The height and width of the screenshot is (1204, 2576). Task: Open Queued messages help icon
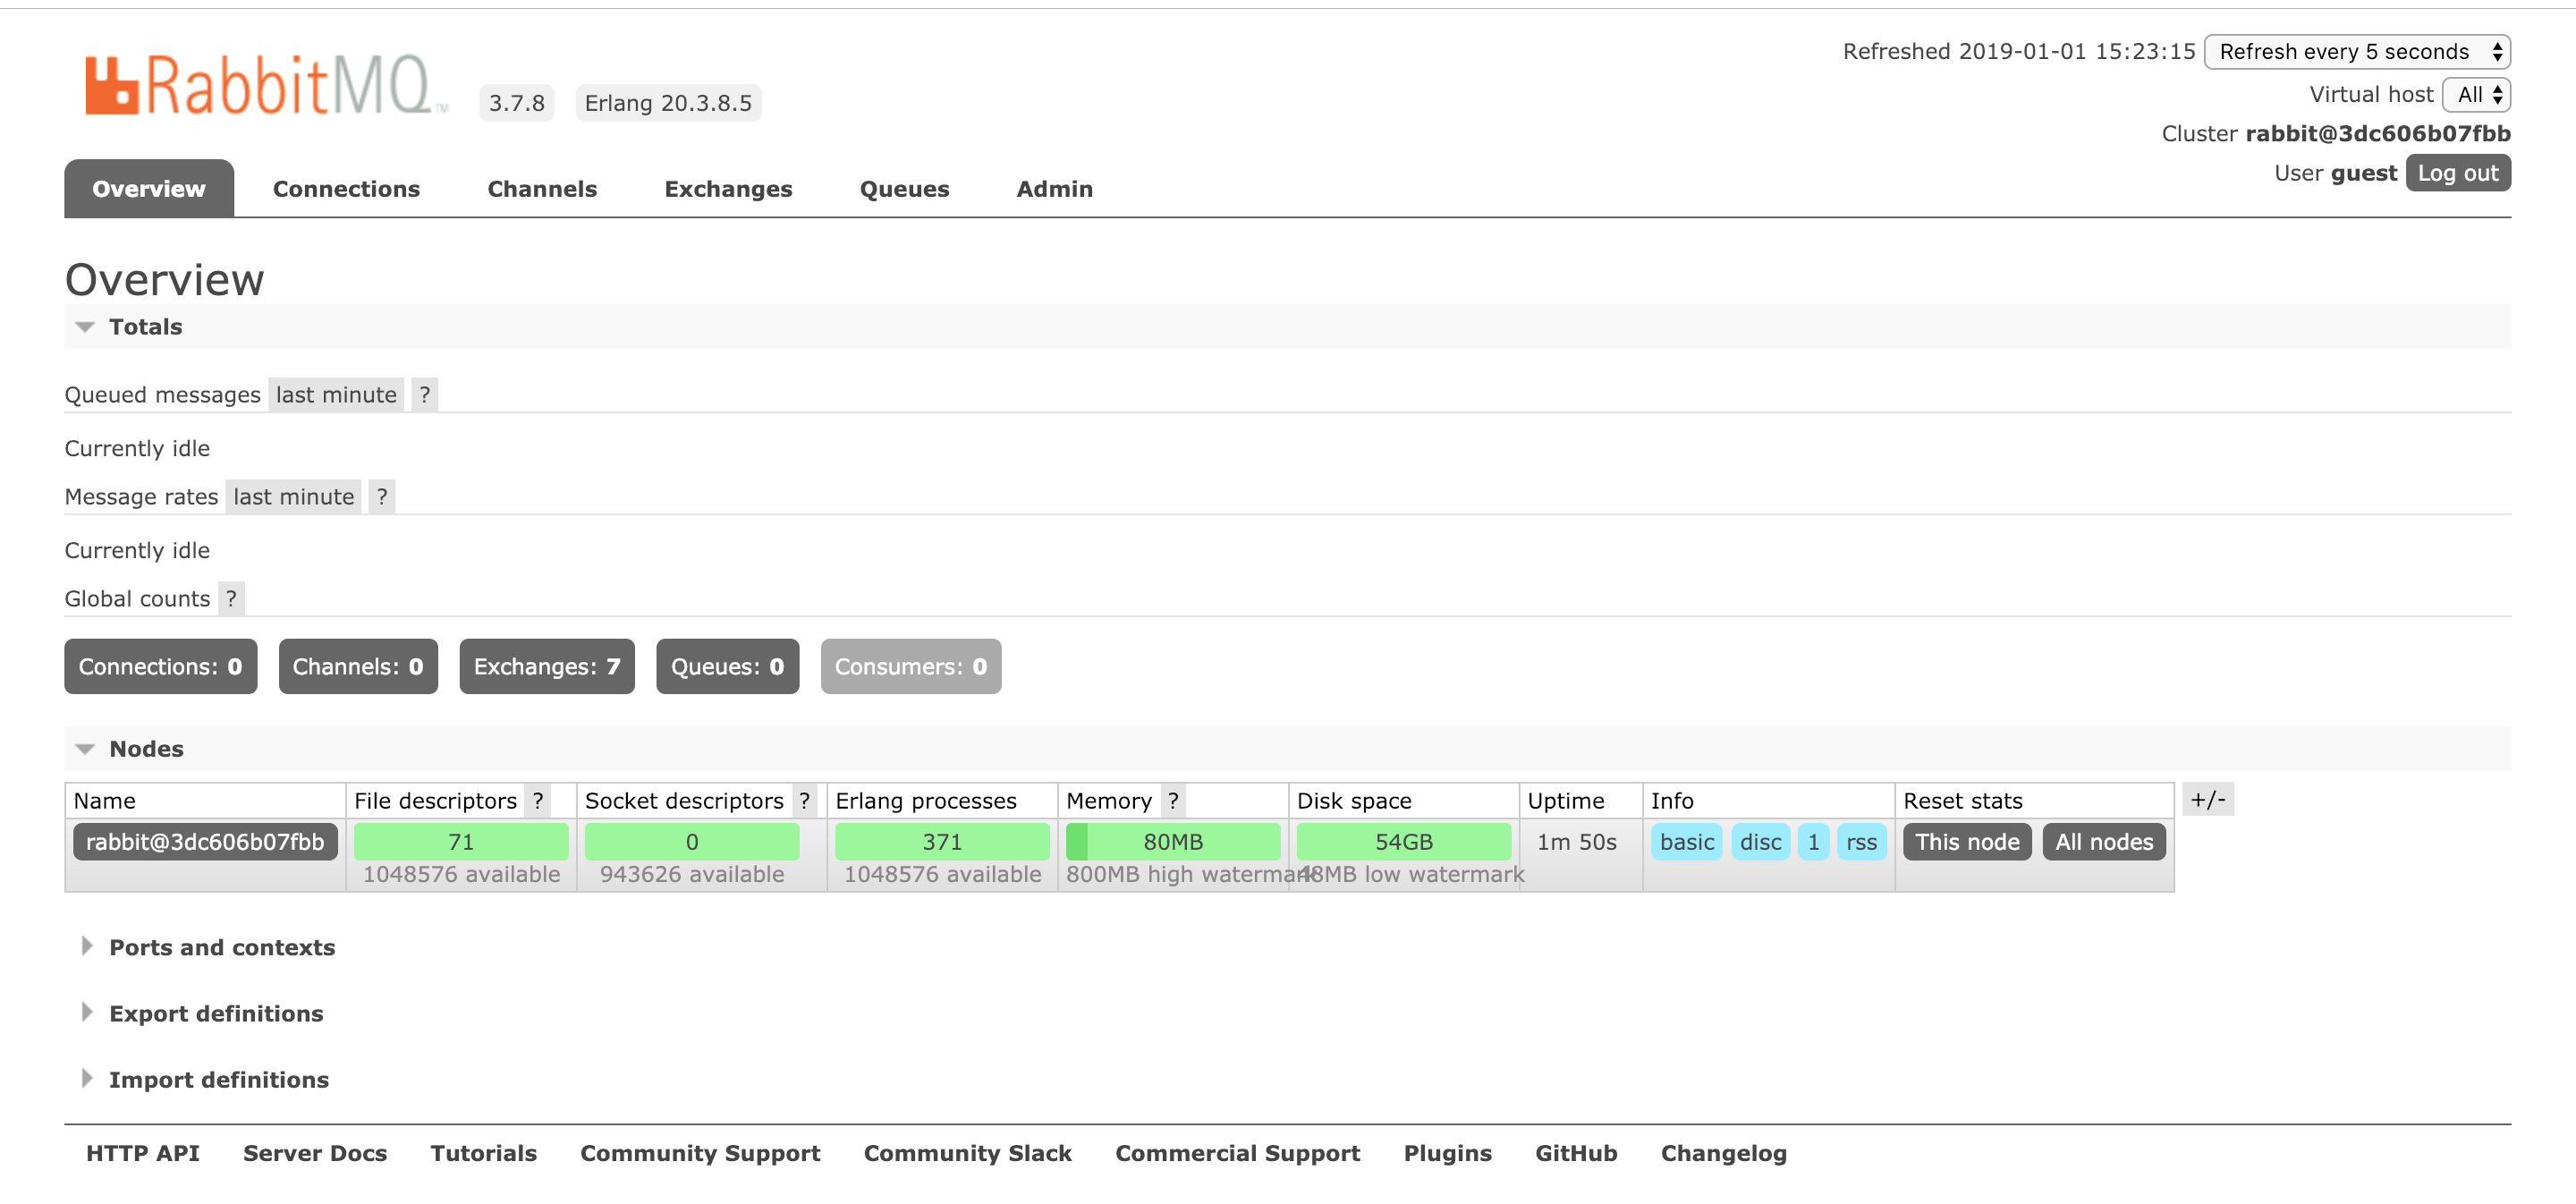click(424, 394)
